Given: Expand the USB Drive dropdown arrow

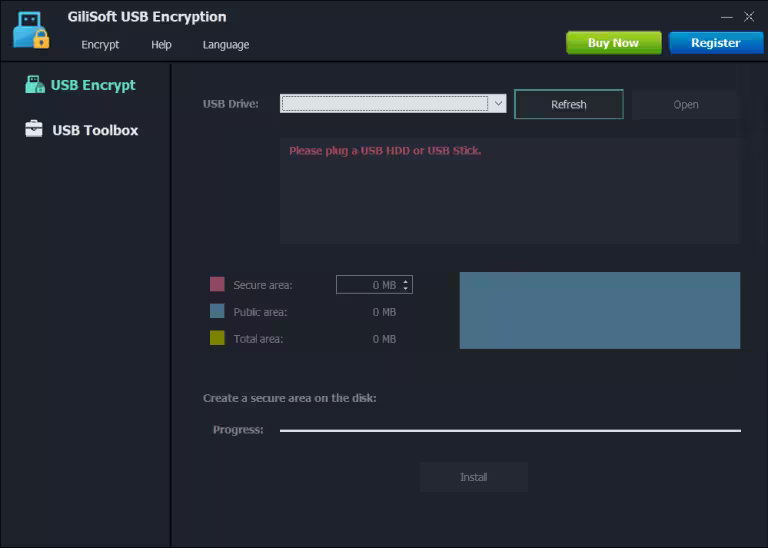Looking at the screenshot, I should (498, 104).
